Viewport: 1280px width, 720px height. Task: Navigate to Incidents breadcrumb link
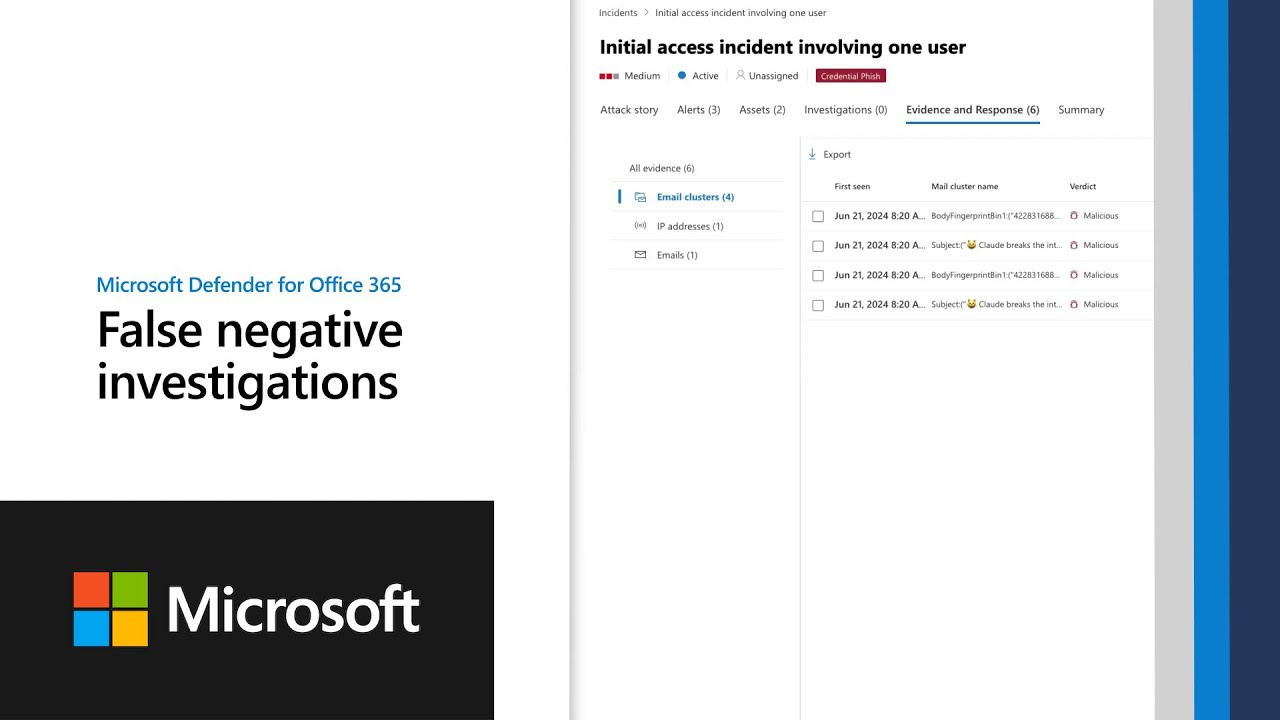click(x=618, y=13)
